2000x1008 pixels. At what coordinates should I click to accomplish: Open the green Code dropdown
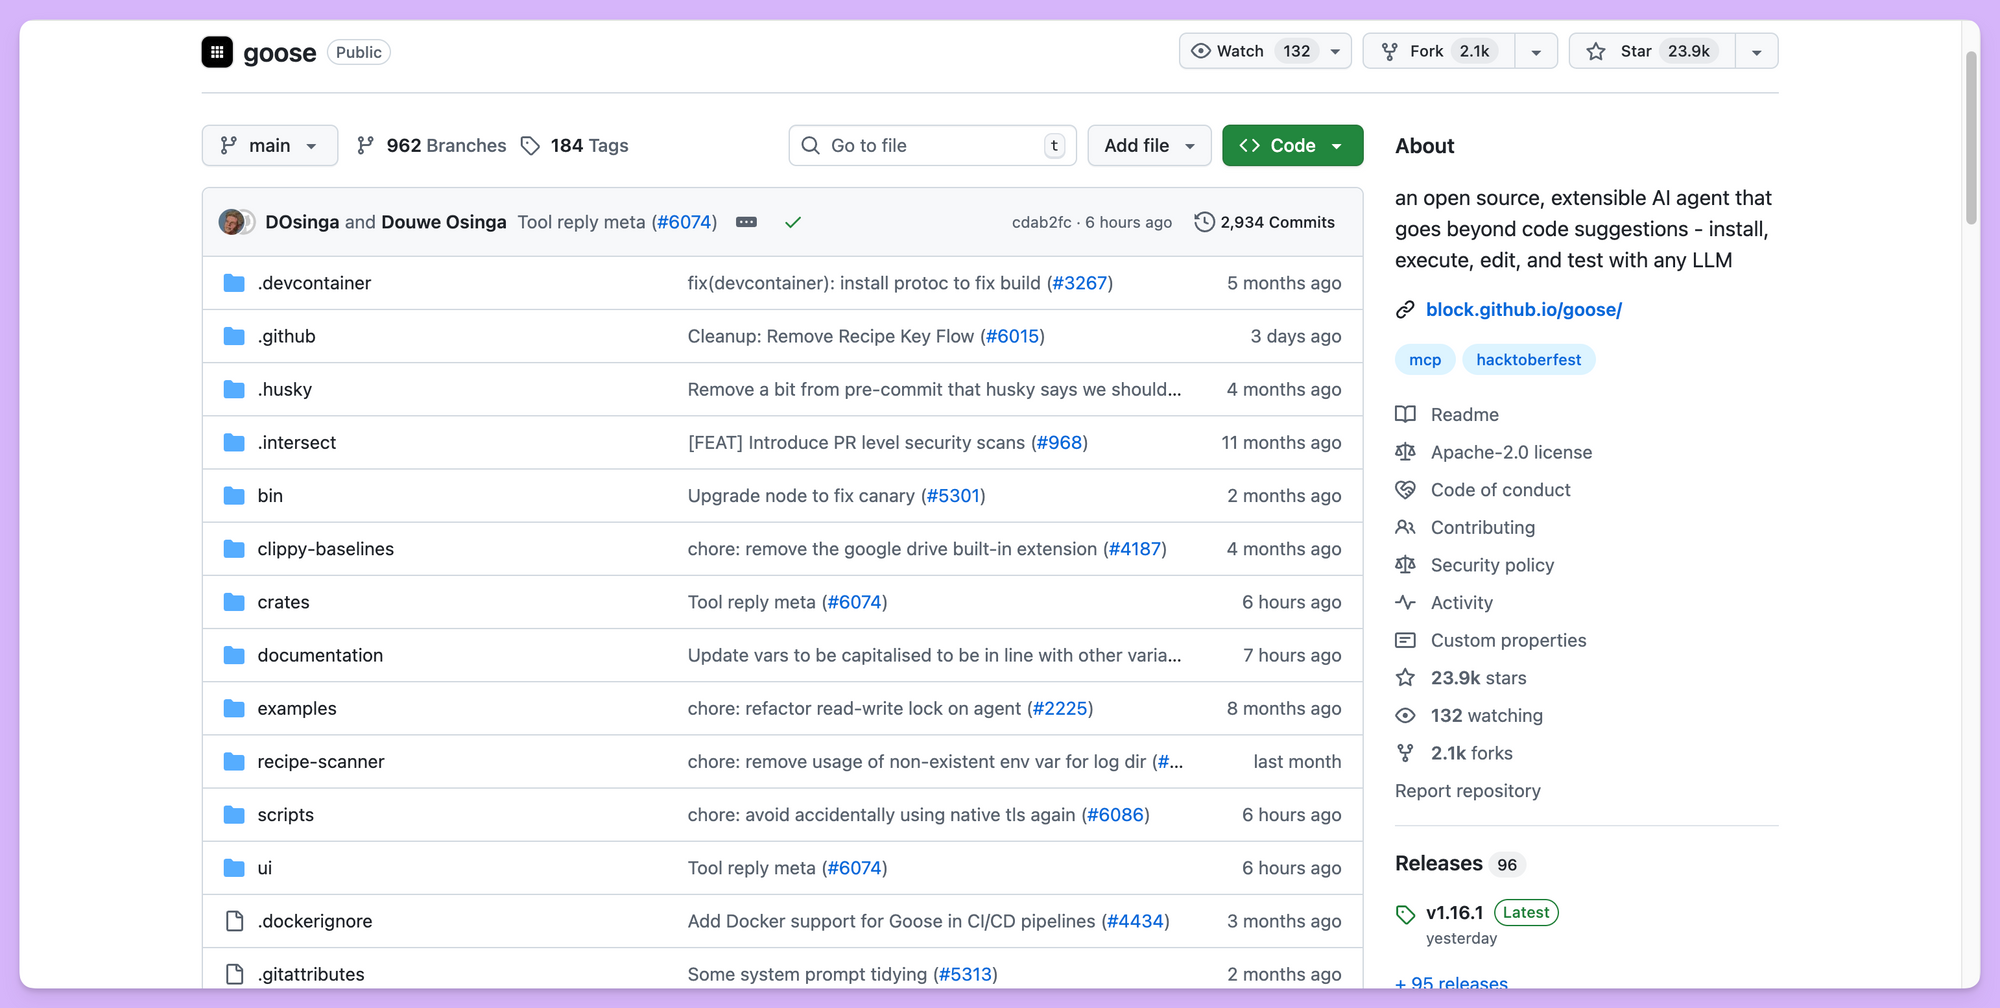coord(1292,146)
